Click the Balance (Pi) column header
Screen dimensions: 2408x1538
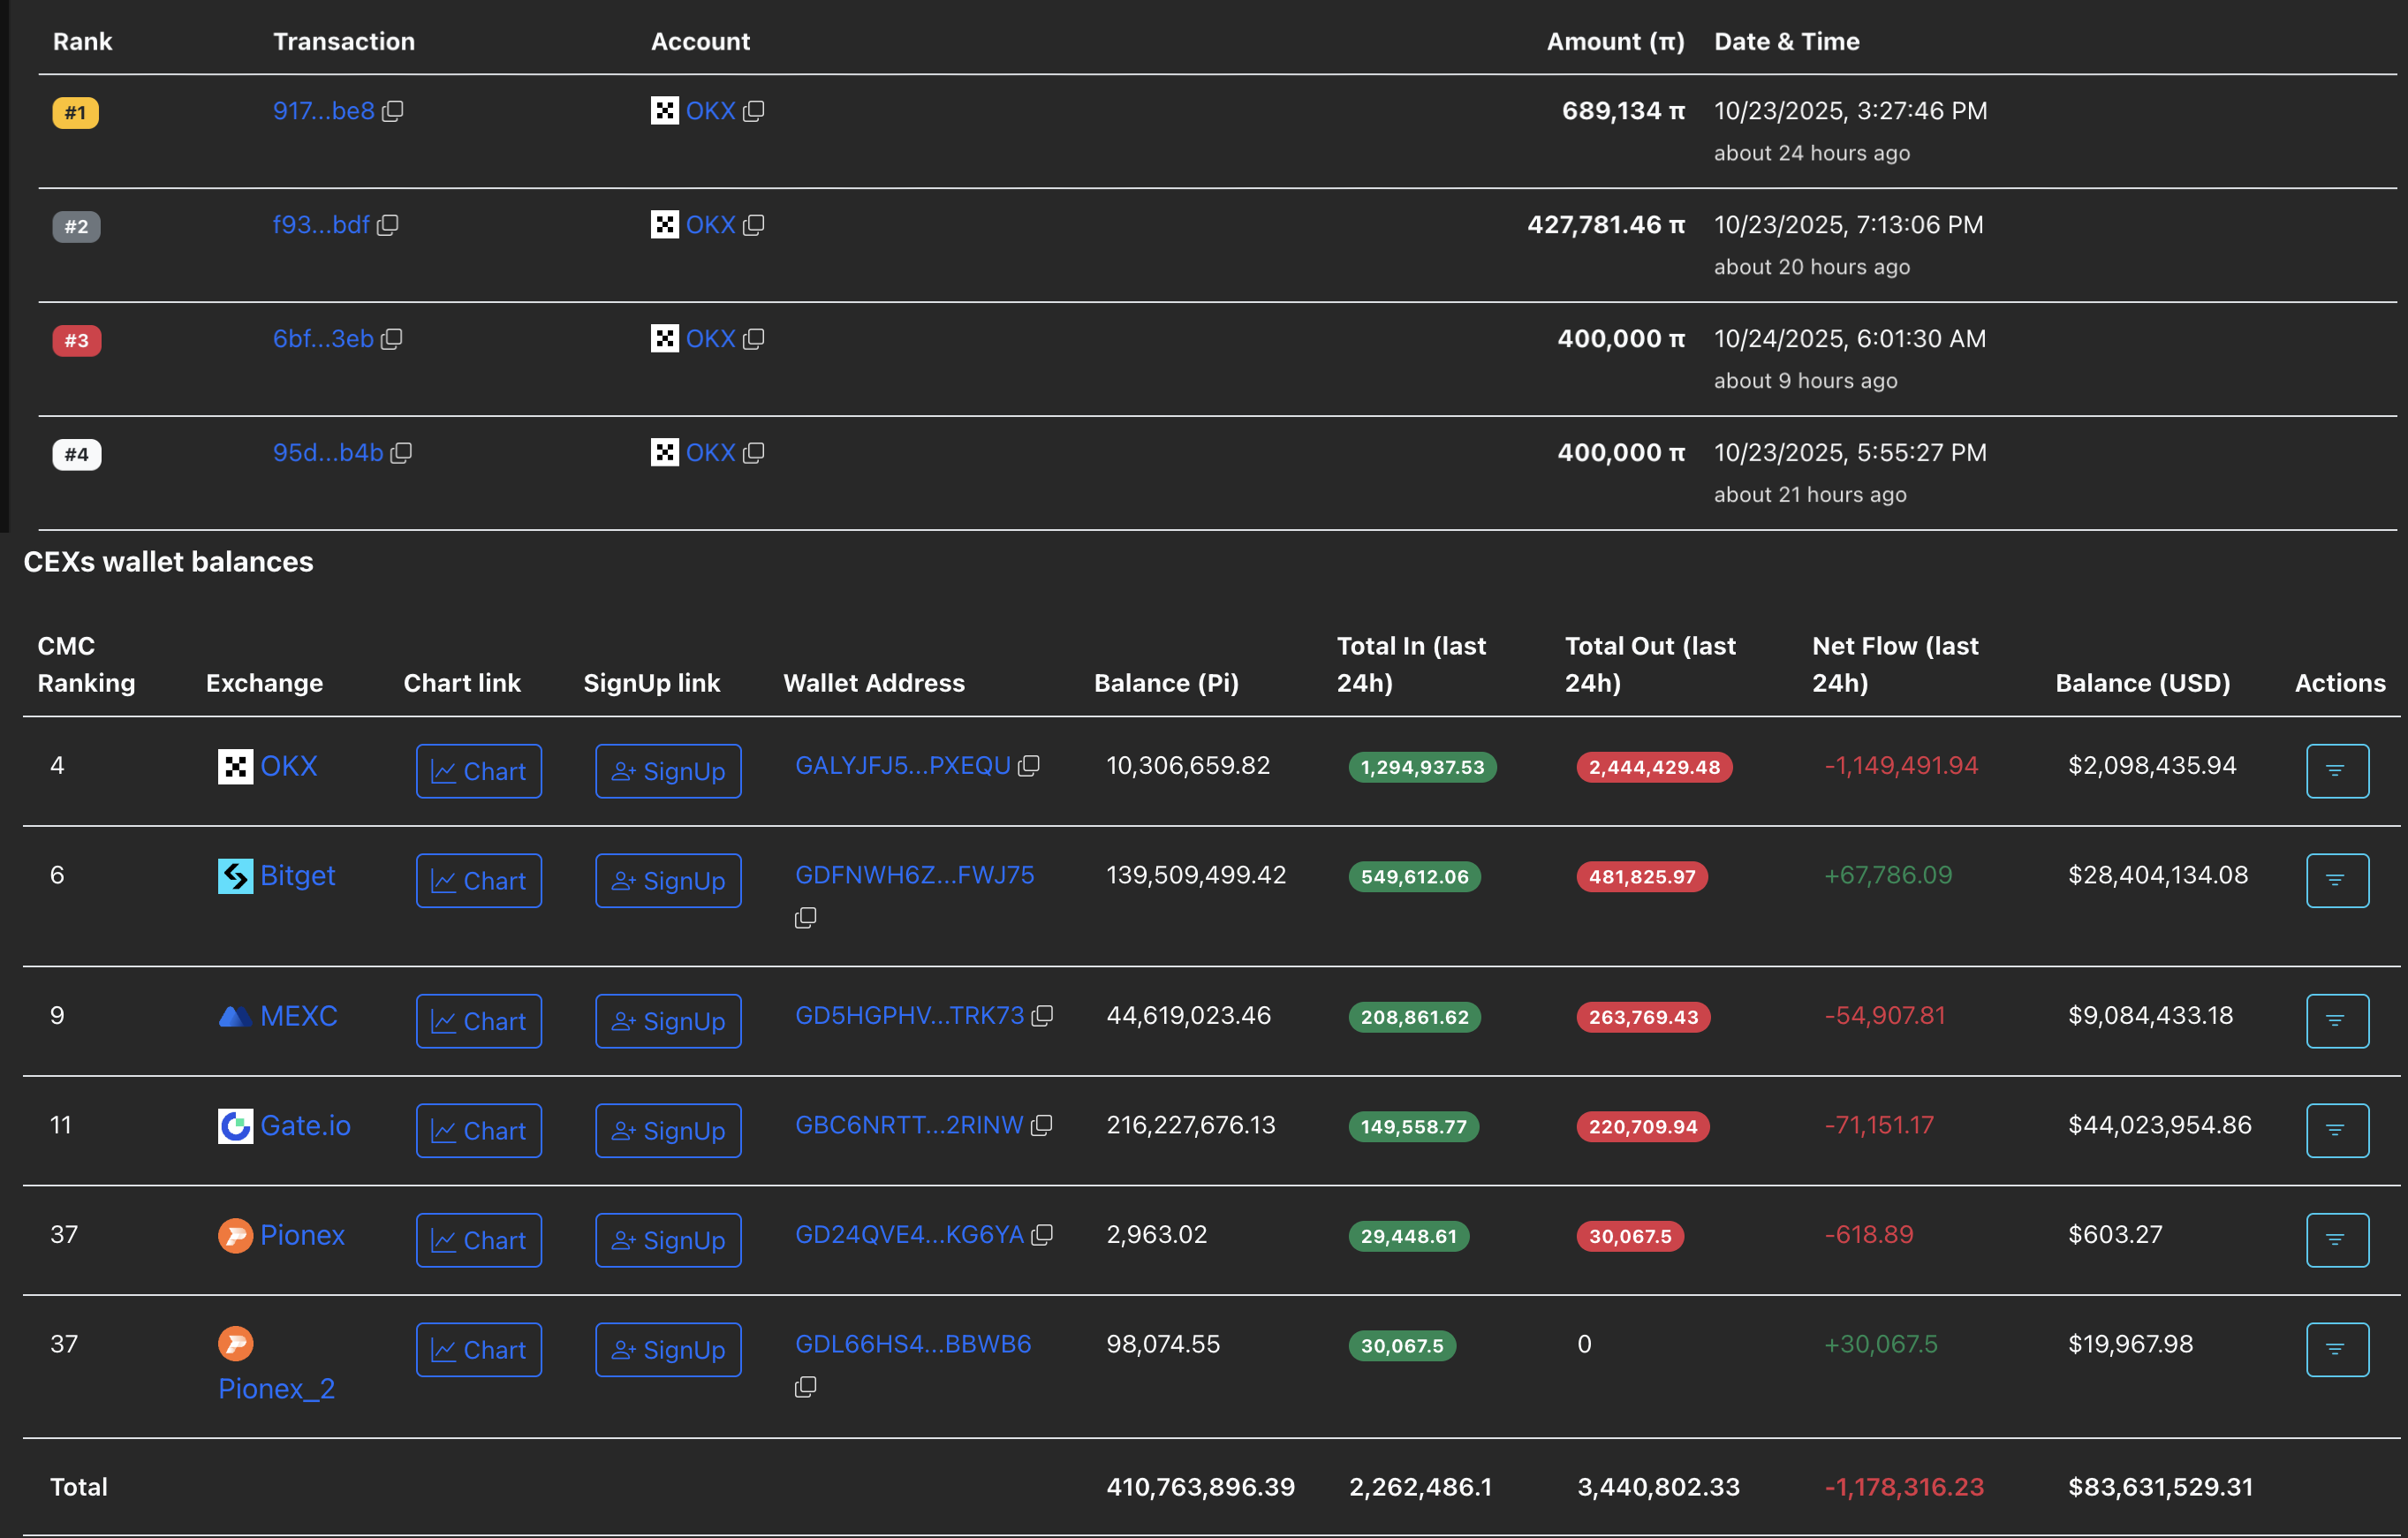point(1166,683)
